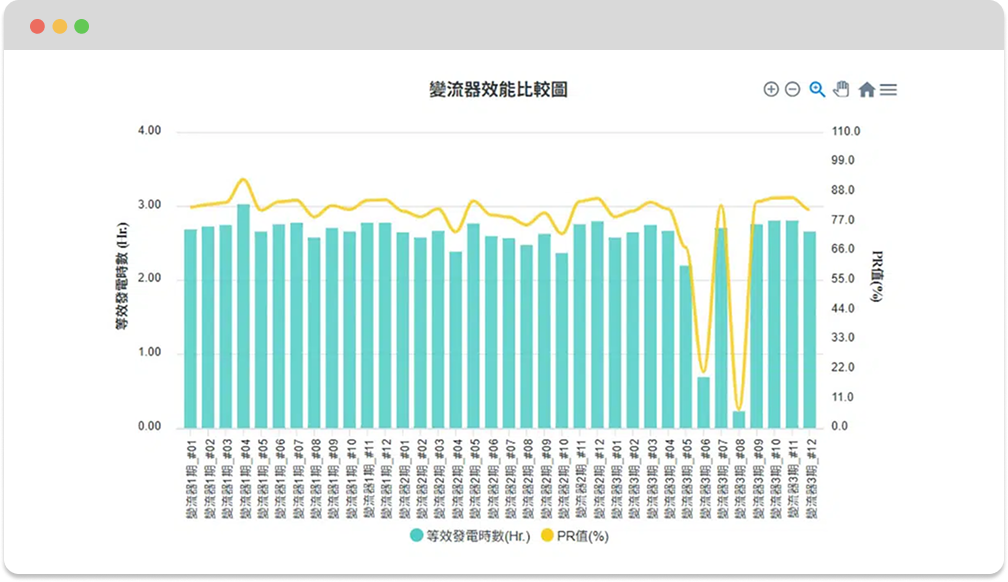Click the zoom out minus icon

(x=792, y=89)
